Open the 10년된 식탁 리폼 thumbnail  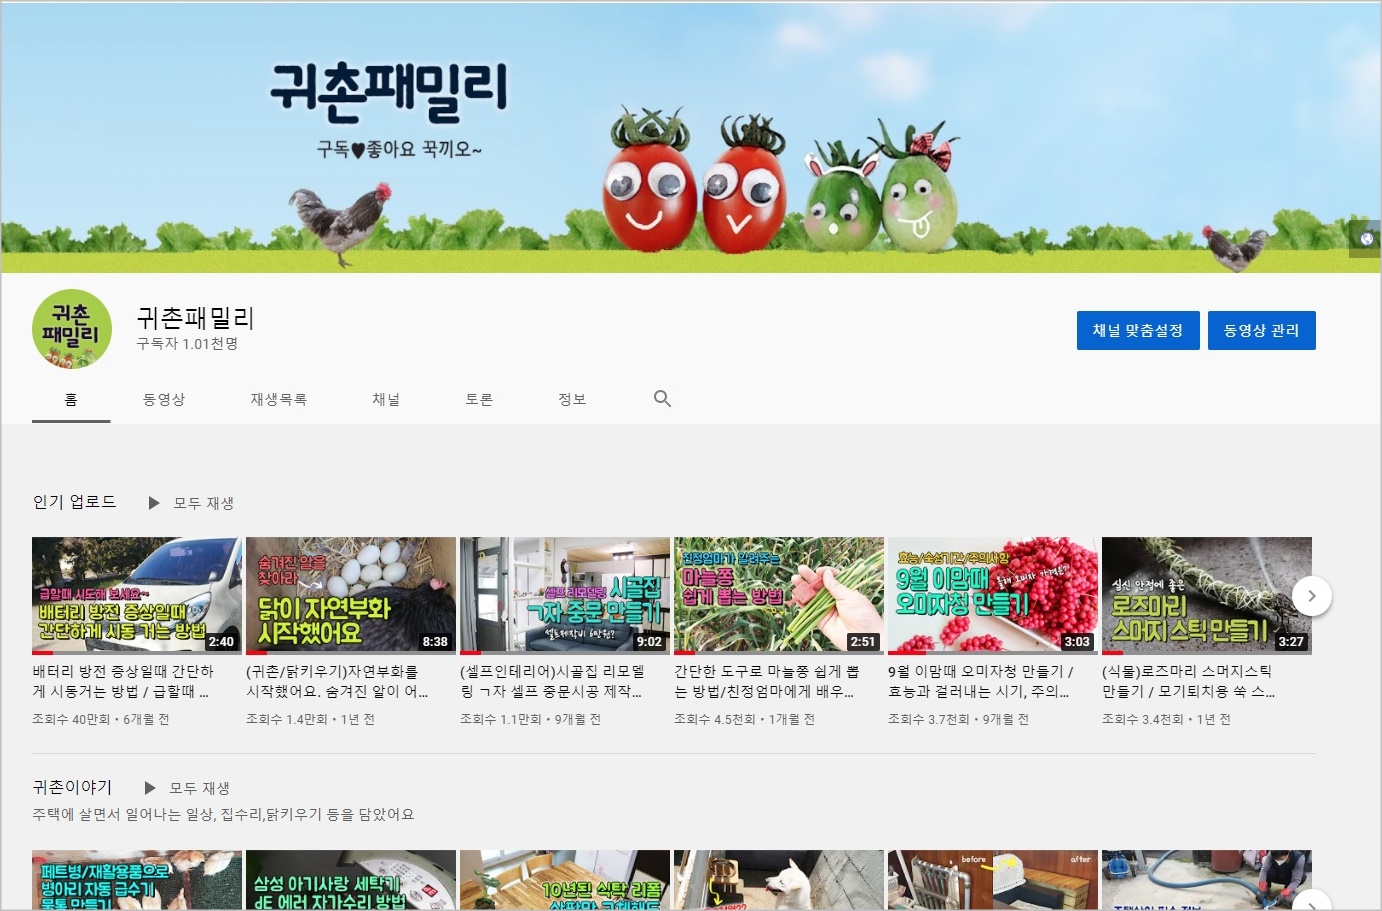(565, 880)
